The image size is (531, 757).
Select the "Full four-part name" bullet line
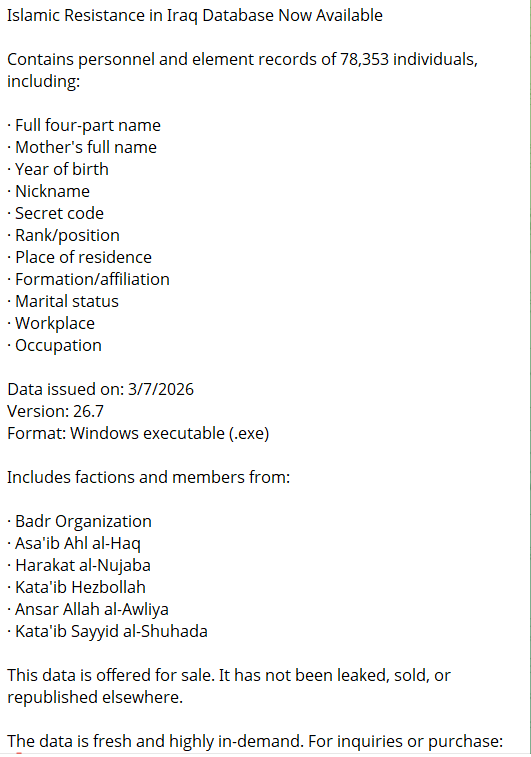point(84,126)
